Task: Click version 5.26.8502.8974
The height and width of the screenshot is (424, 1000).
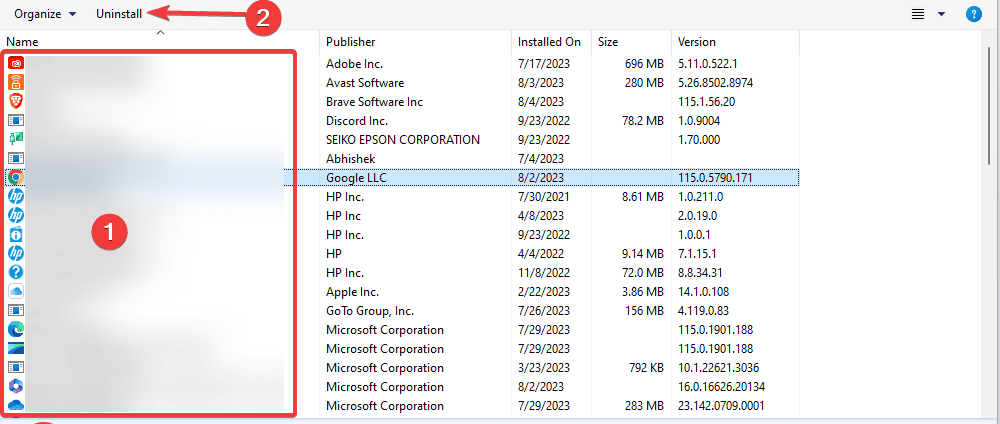Action: click(716, 83)
